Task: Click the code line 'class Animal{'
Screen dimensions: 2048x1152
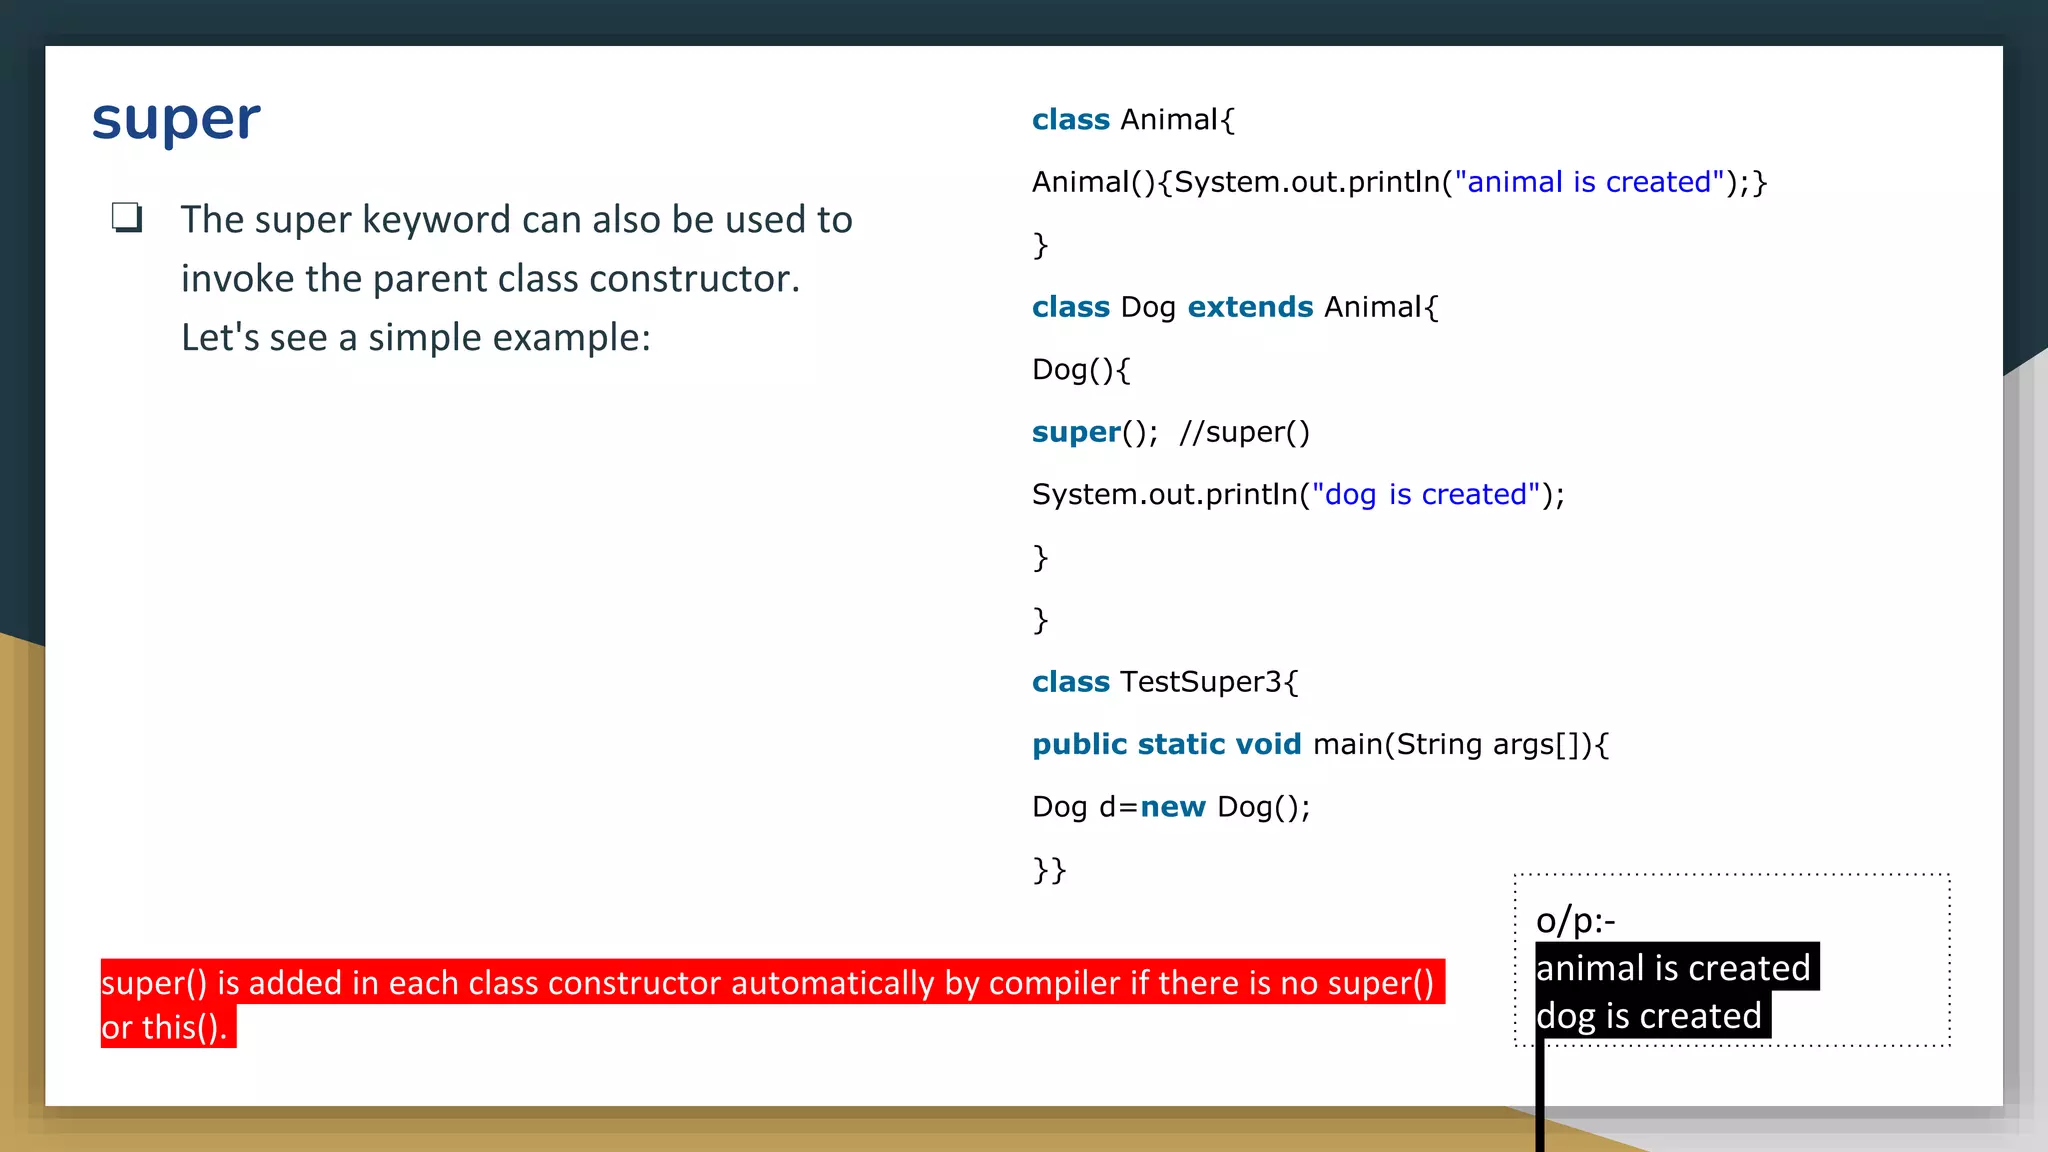Action: click(x=1133, y=120)
